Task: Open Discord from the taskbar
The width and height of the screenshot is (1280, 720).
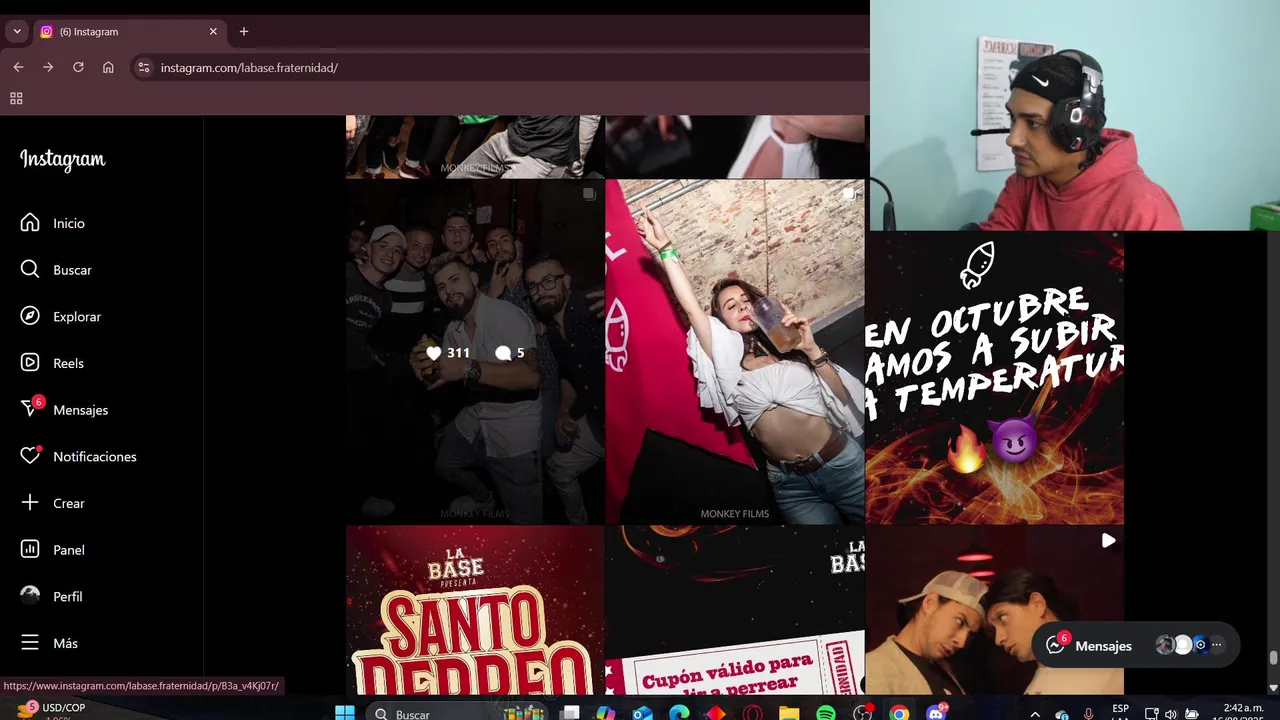Action: point(936,713)
